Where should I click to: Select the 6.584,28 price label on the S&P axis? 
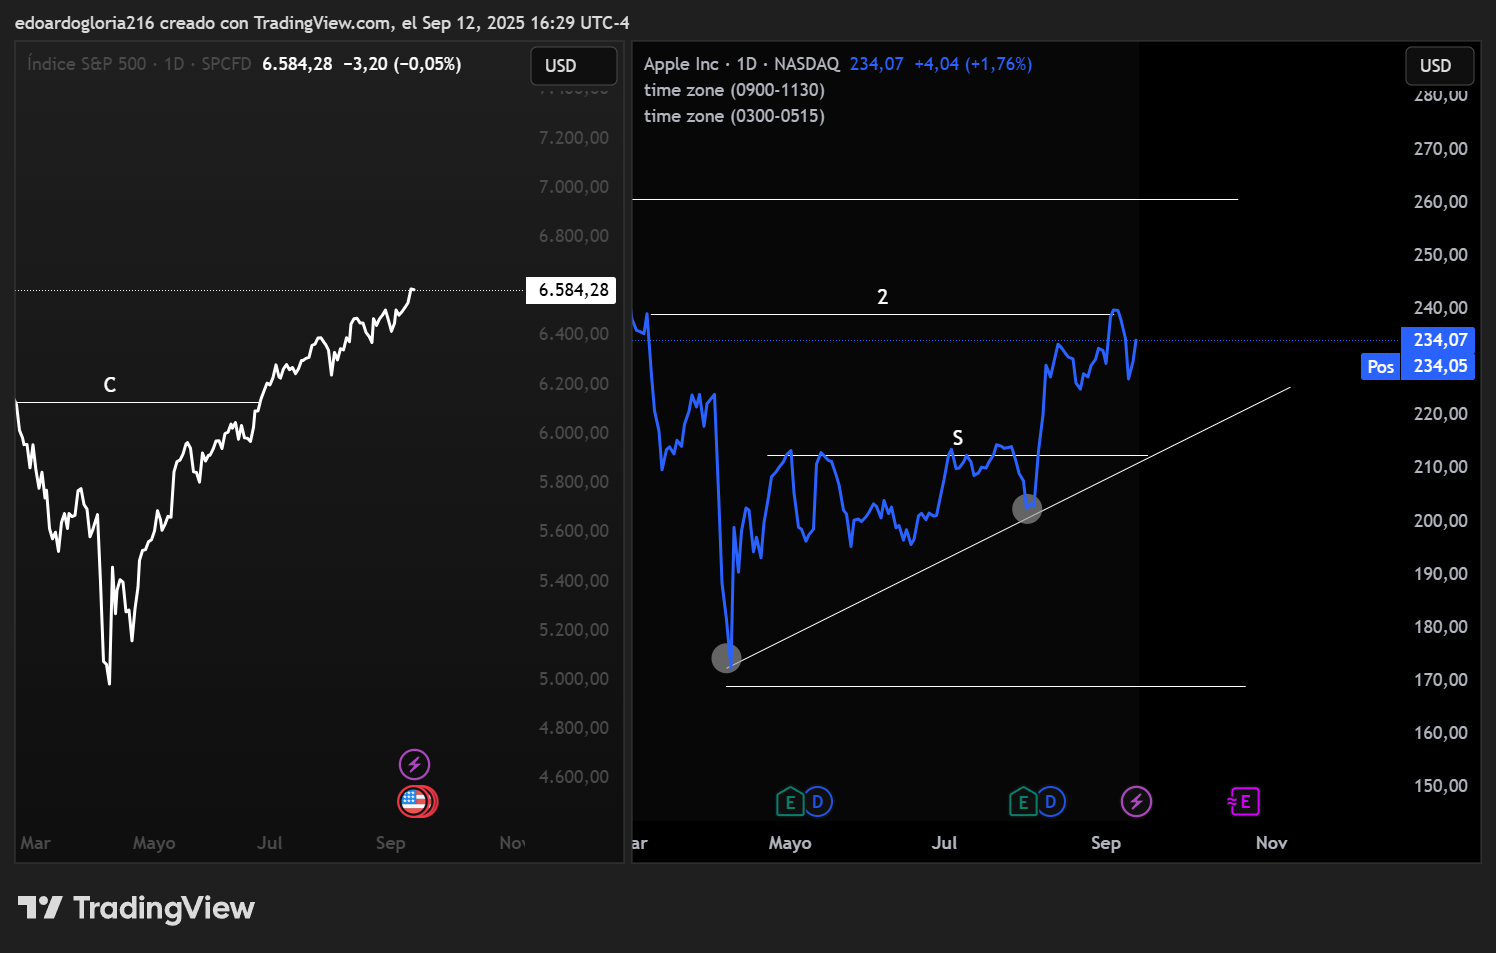pyautogui.click(x=571, y=290)
